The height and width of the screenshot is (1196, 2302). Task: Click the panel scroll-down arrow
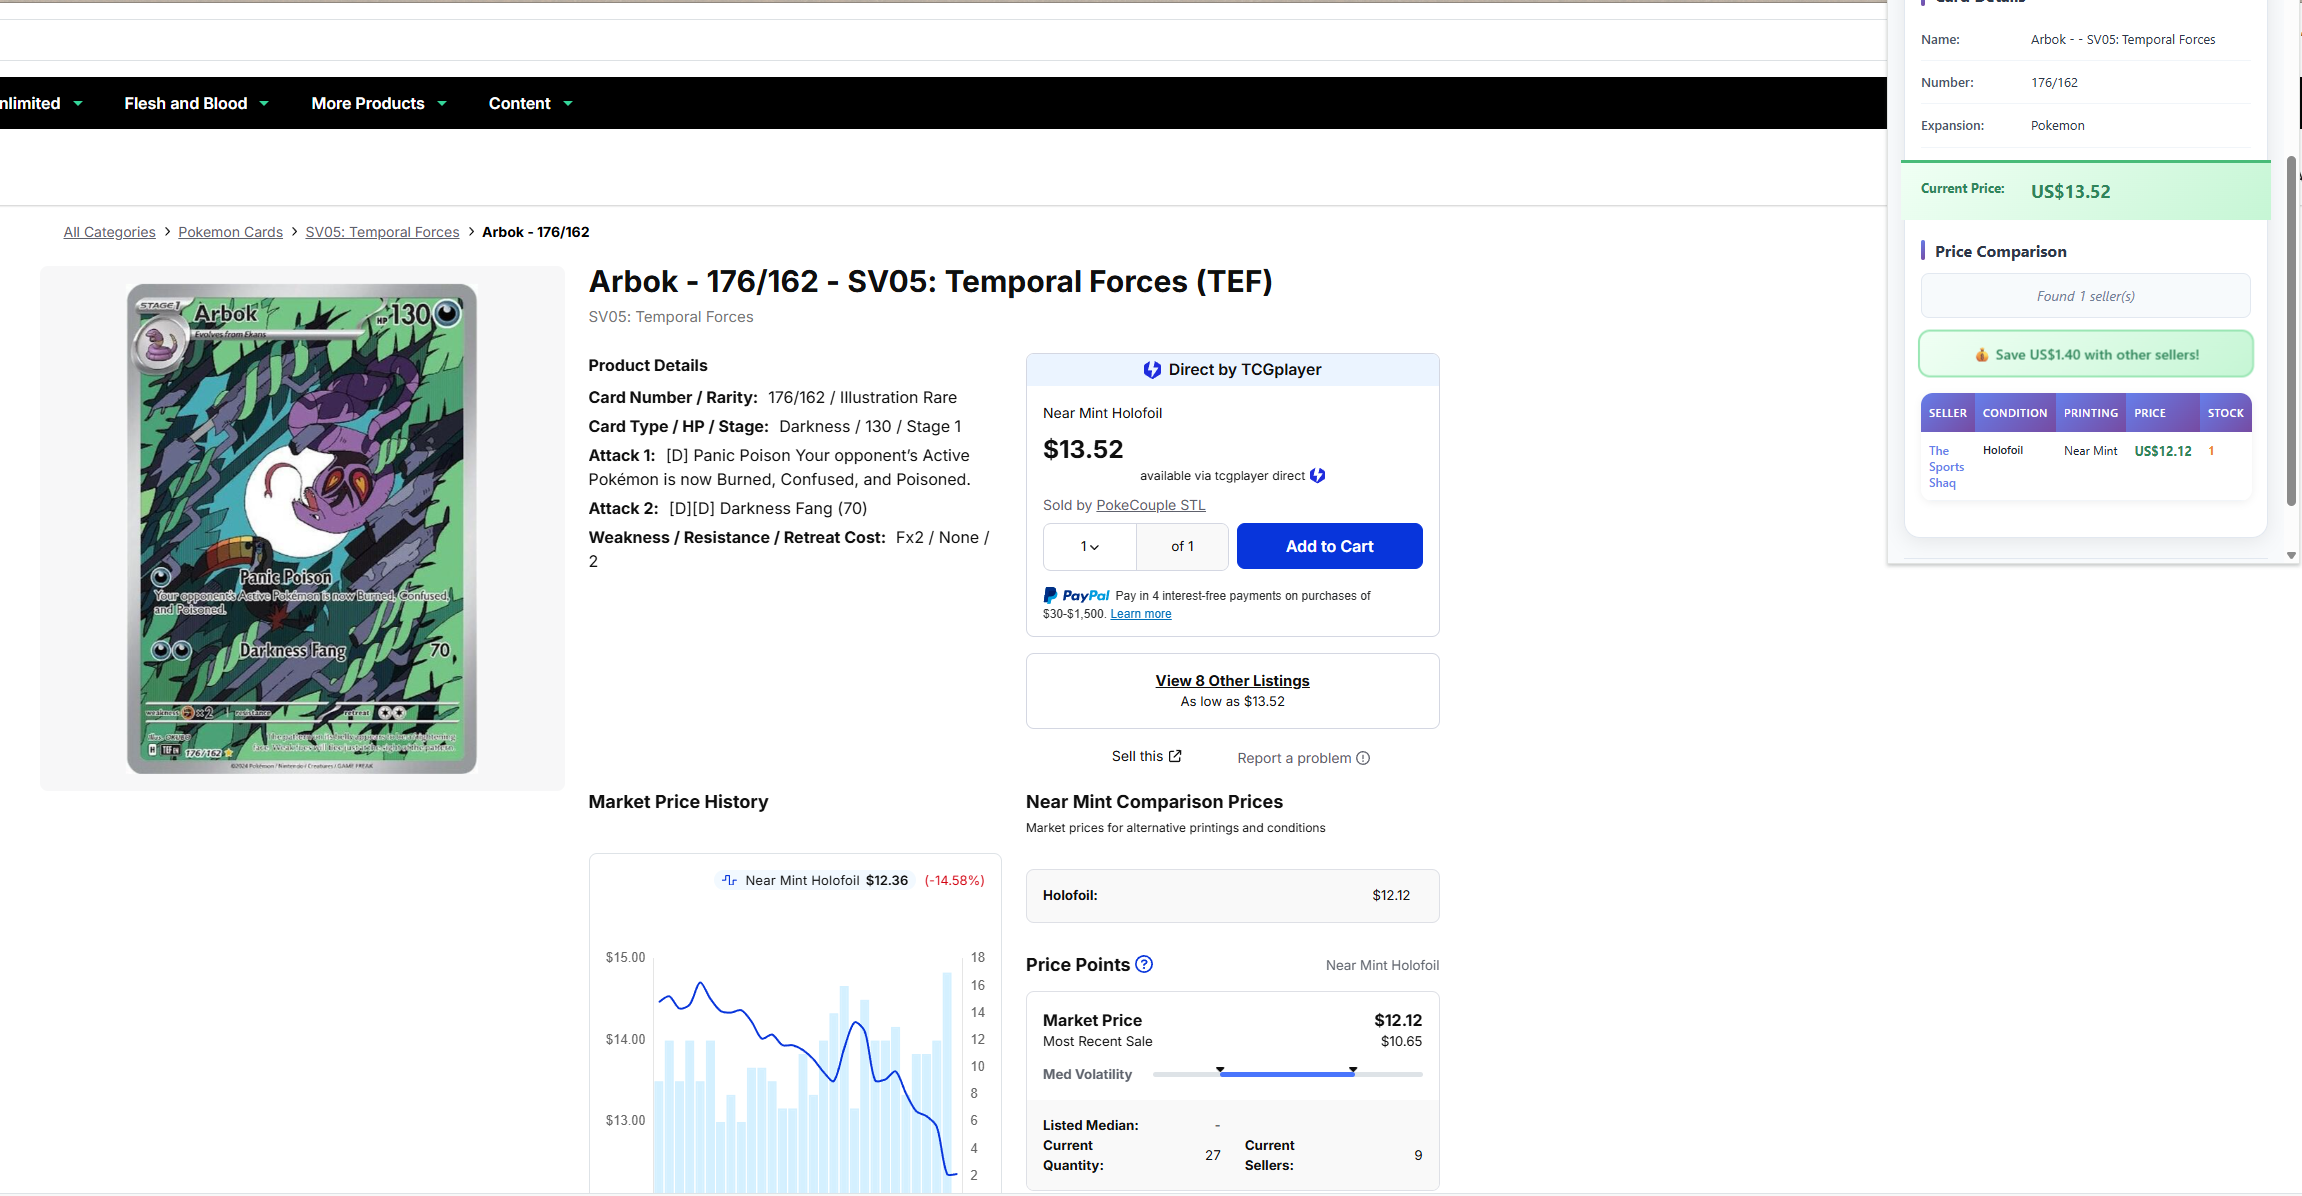coord(2291,555)
